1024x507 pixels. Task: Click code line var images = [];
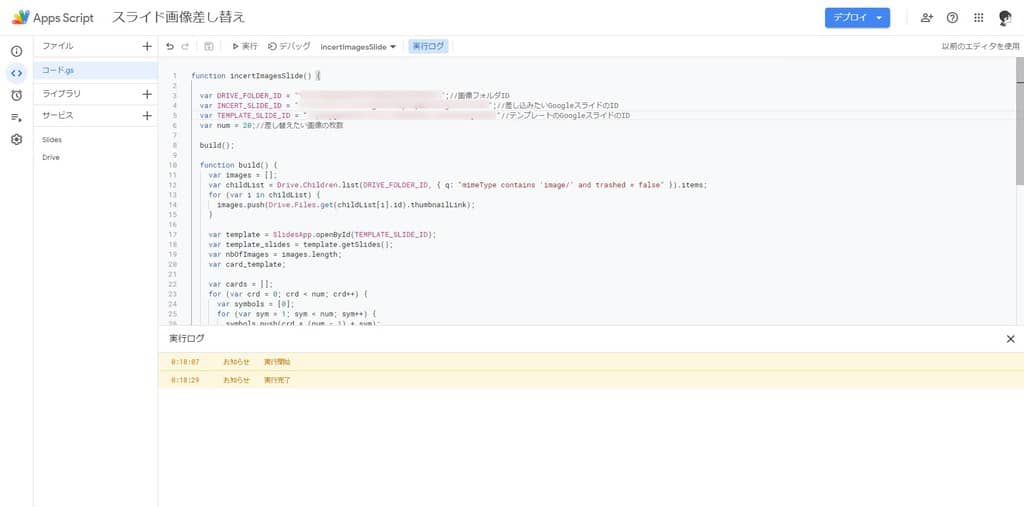click(x=243, y=175)
